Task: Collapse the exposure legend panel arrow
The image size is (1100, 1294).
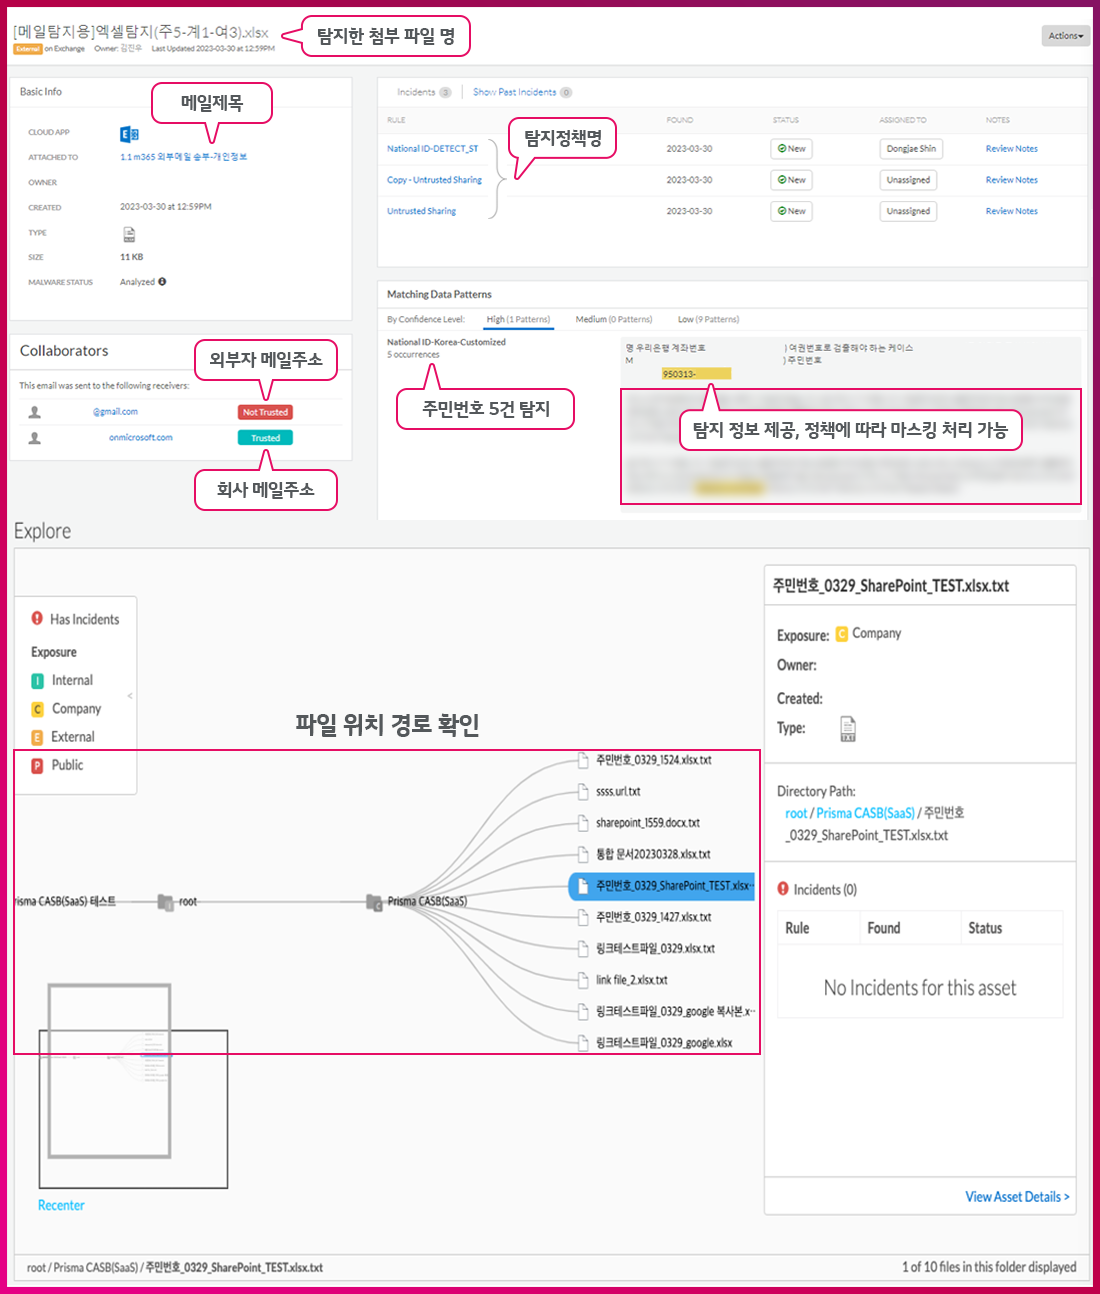Action: click(130, 695)
